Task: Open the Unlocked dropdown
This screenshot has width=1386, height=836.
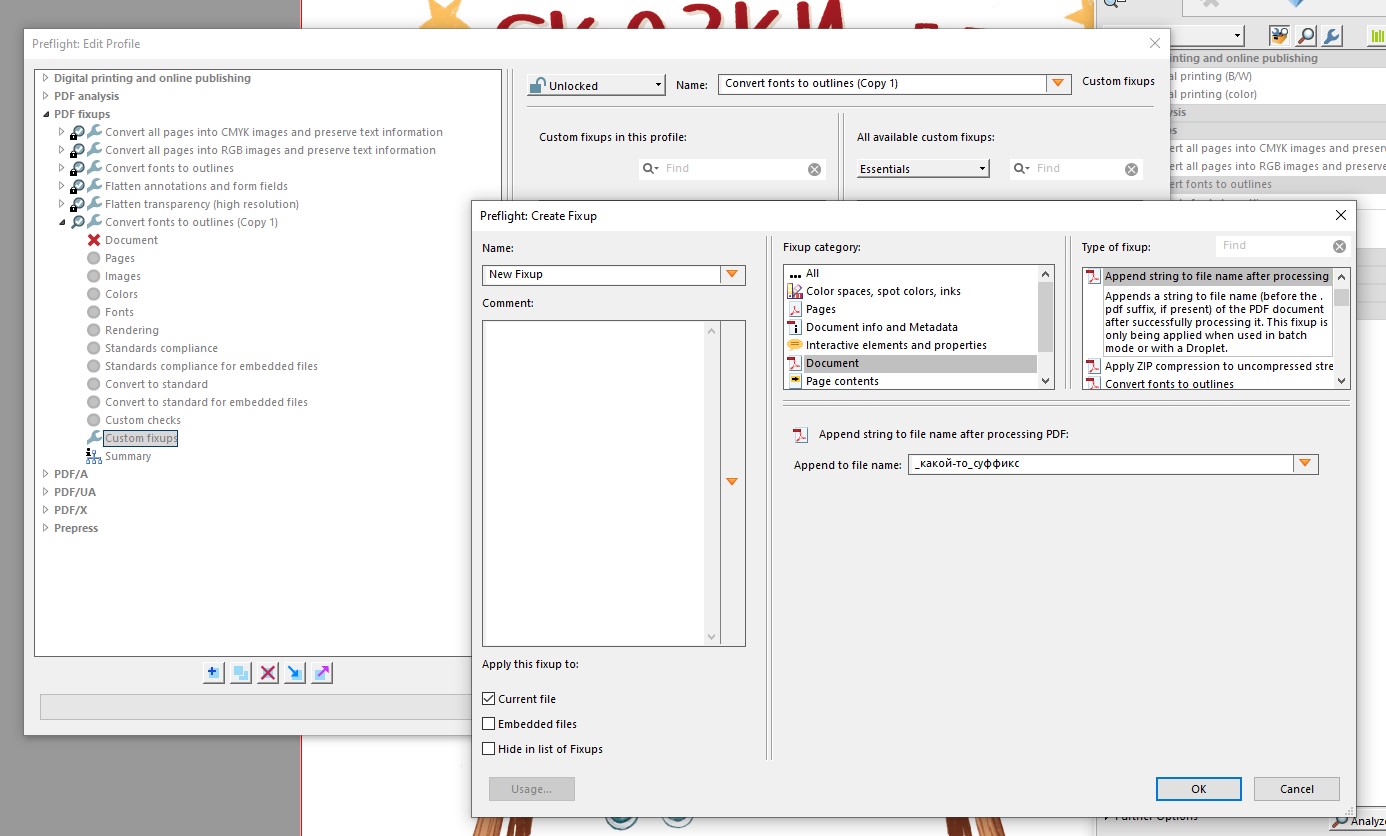Action: (596, 85)
